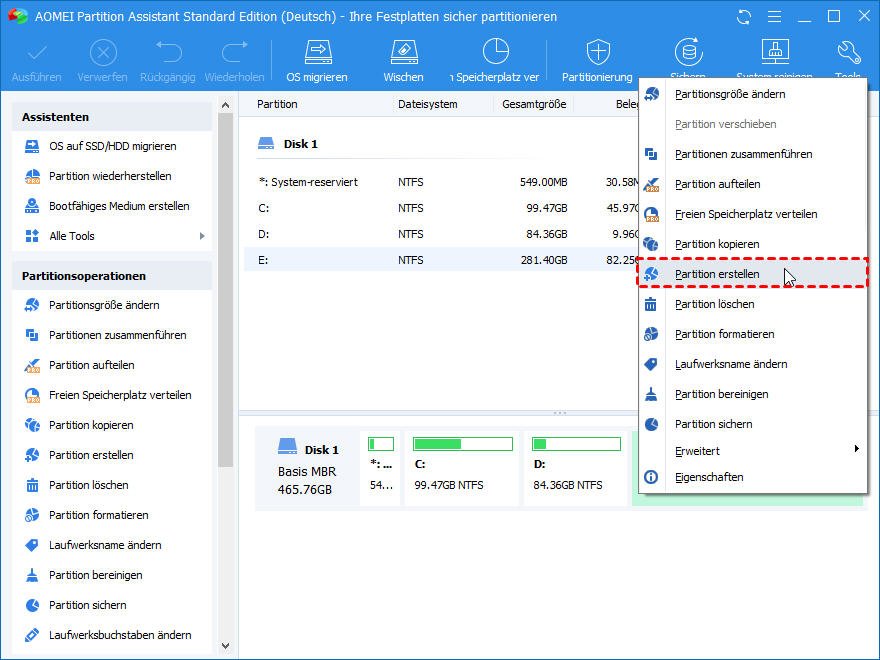Expand the Erweitert submenu arrow

click(856, 450)
